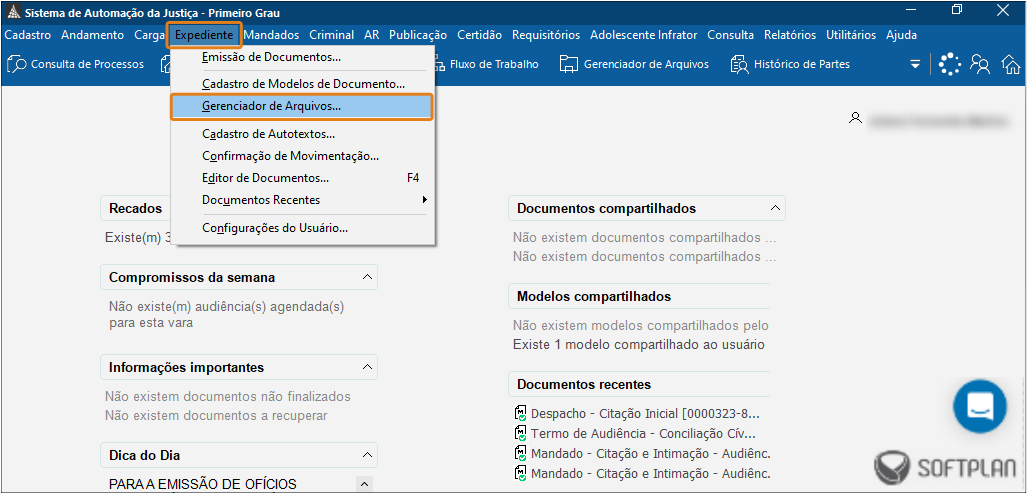This screenshot has height=494, width=1027.
Task: Open the Mandados menu
Action: 271,35
